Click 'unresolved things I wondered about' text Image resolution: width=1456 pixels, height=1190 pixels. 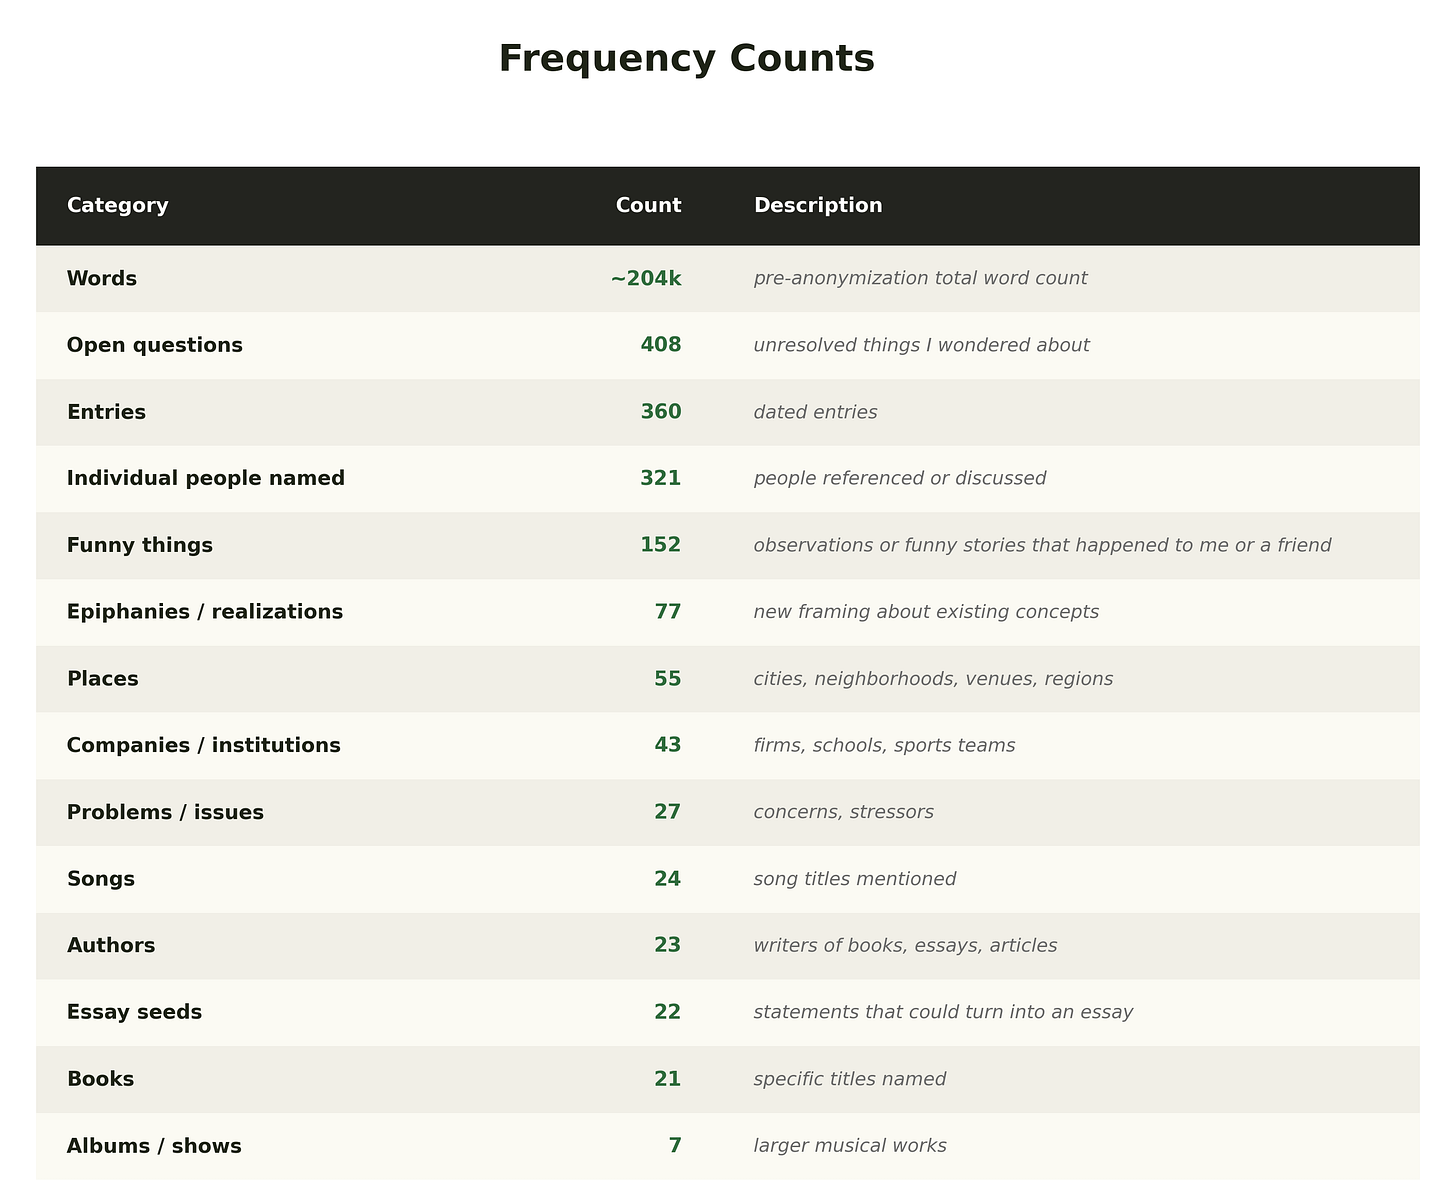point(922,346)
